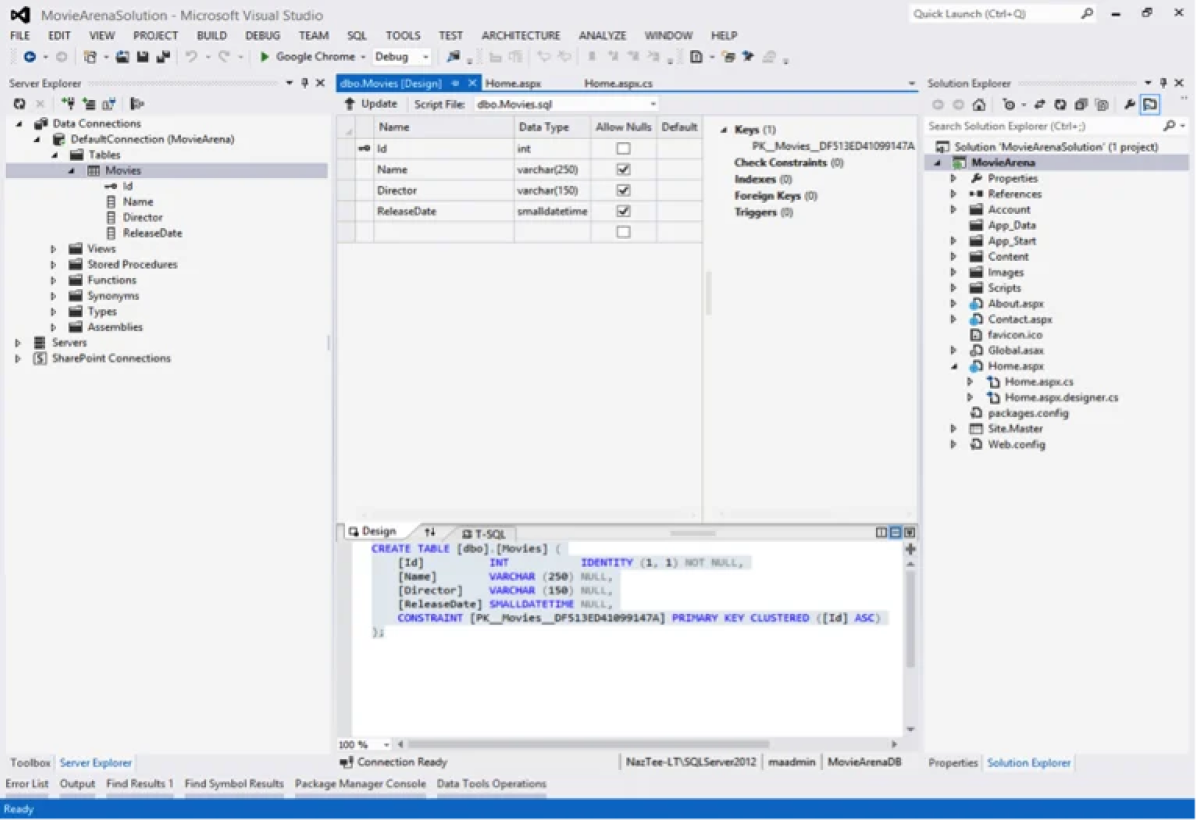Uncheck Allow Nulls for Director column
Screen dimensions: 1196x820
623,190
